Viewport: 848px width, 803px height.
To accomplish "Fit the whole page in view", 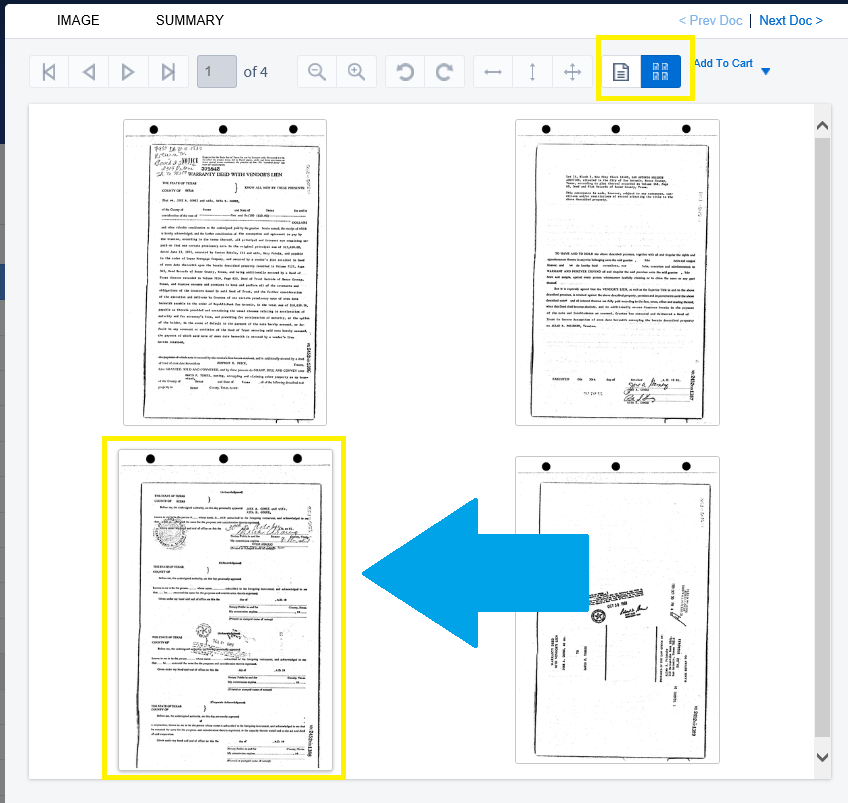I will coord(572,71).
